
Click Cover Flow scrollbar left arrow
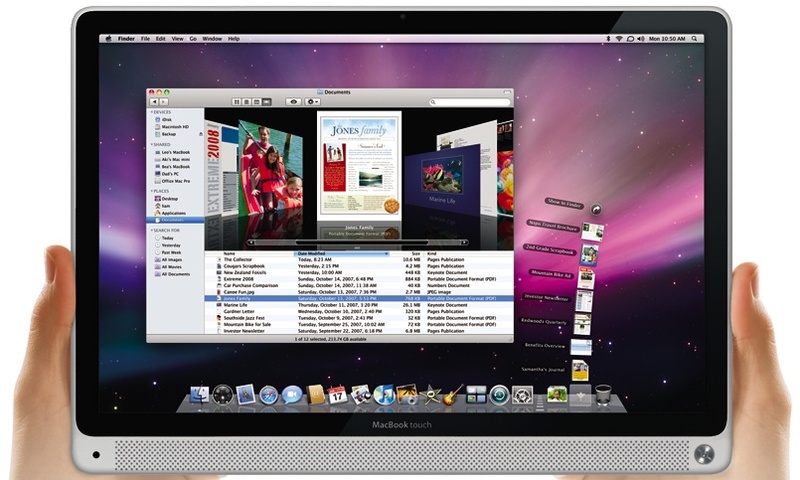[x=251, y=242]
